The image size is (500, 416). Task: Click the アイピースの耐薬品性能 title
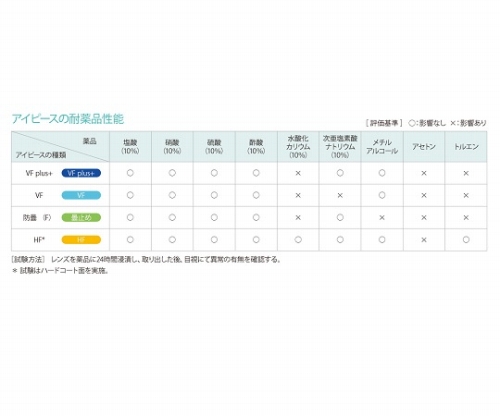[x=68, y=119]
